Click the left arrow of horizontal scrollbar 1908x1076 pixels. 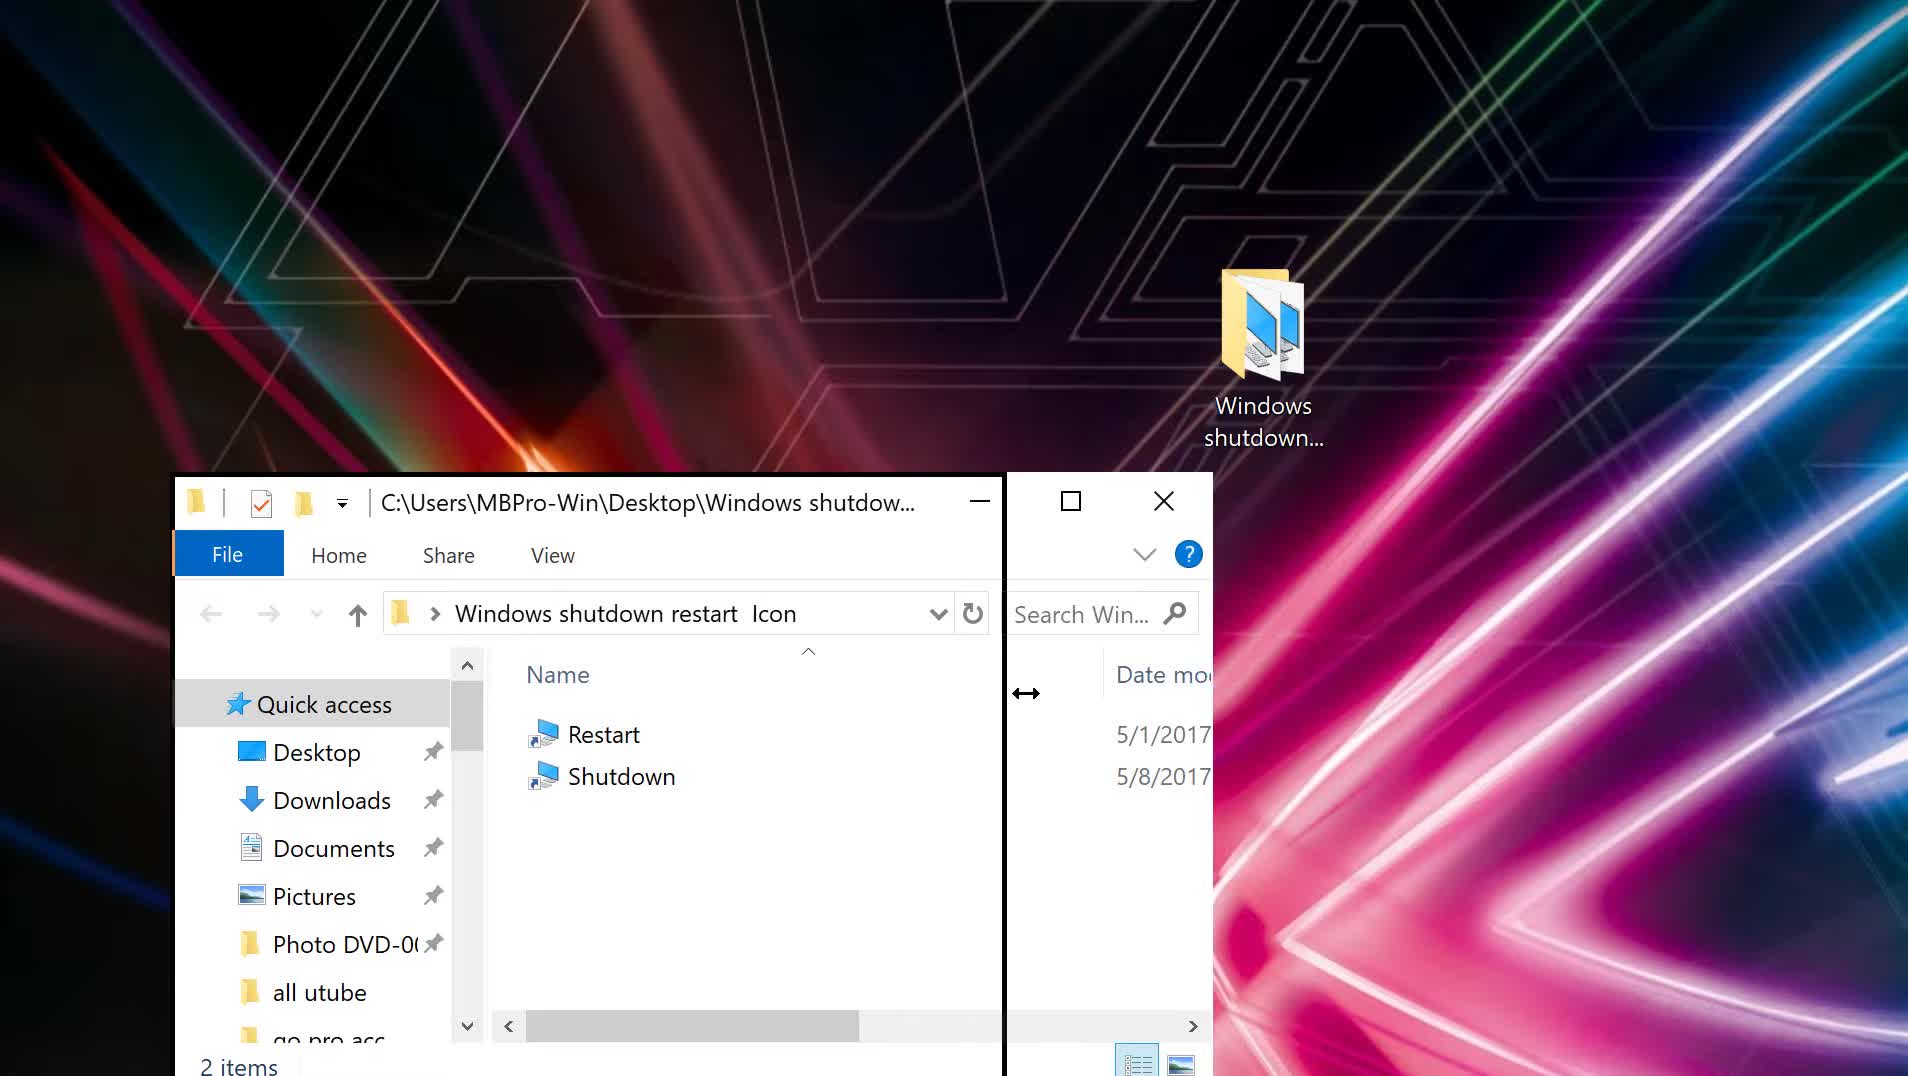(509, 1026)
